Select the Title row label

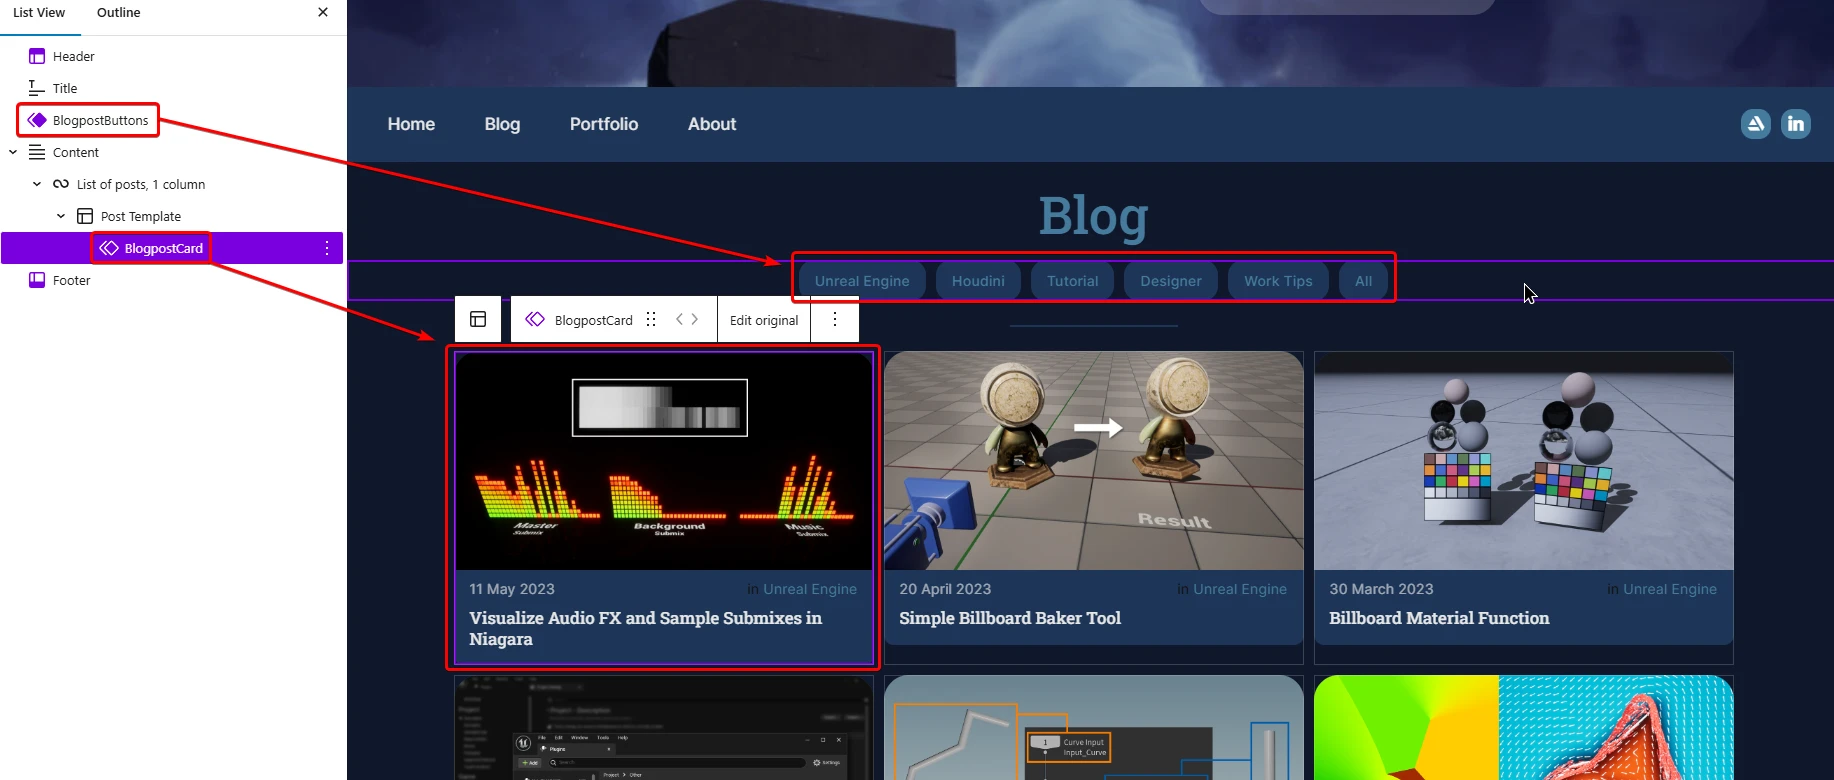tap(65, 89)
